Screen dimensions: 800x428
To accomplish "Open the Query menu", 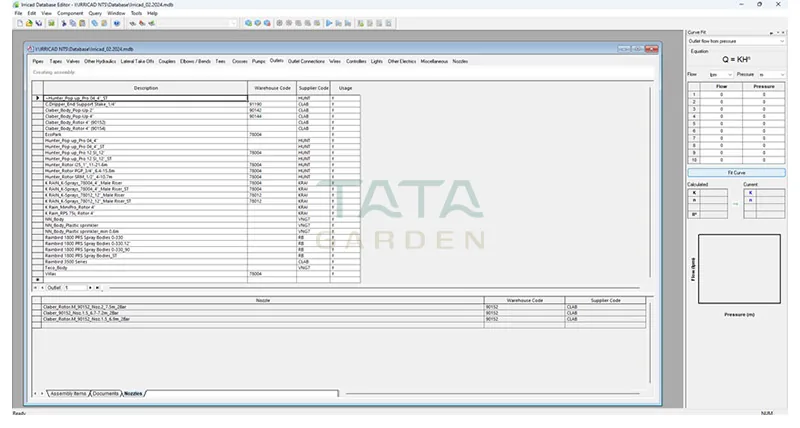I will (95, 13).
